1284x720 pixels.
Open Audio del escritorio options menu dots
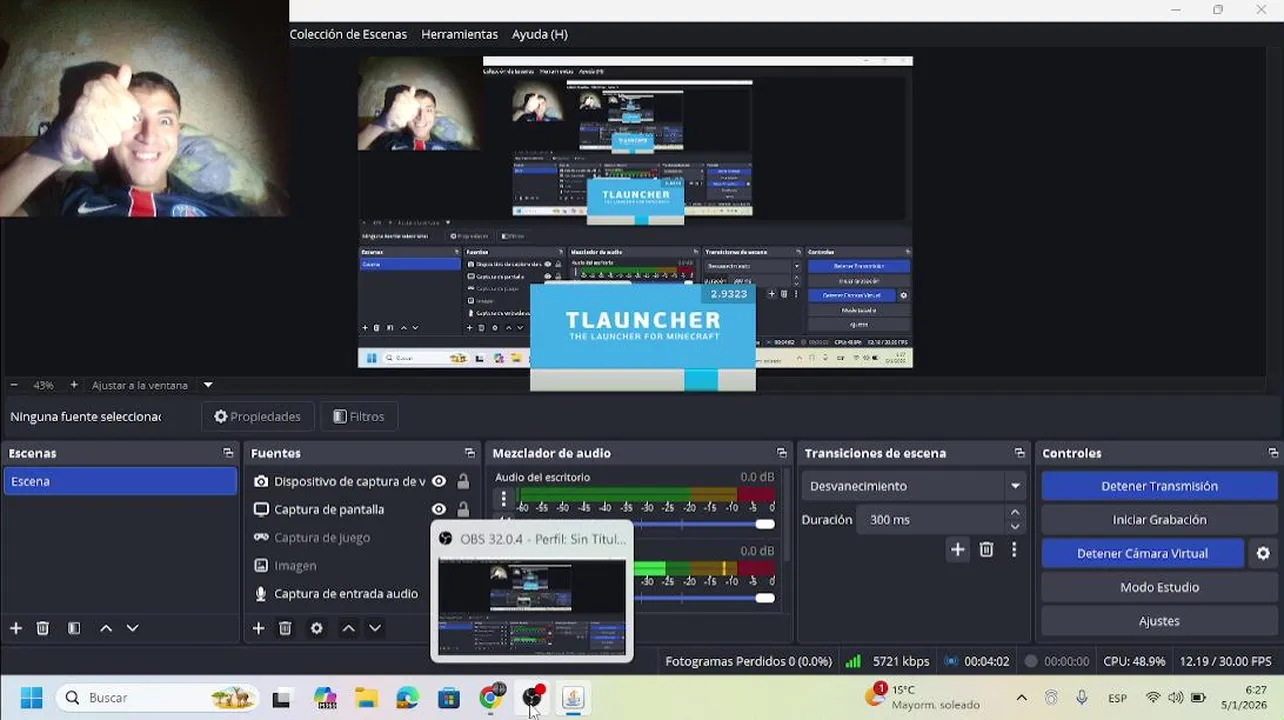[x=503, y=499]
